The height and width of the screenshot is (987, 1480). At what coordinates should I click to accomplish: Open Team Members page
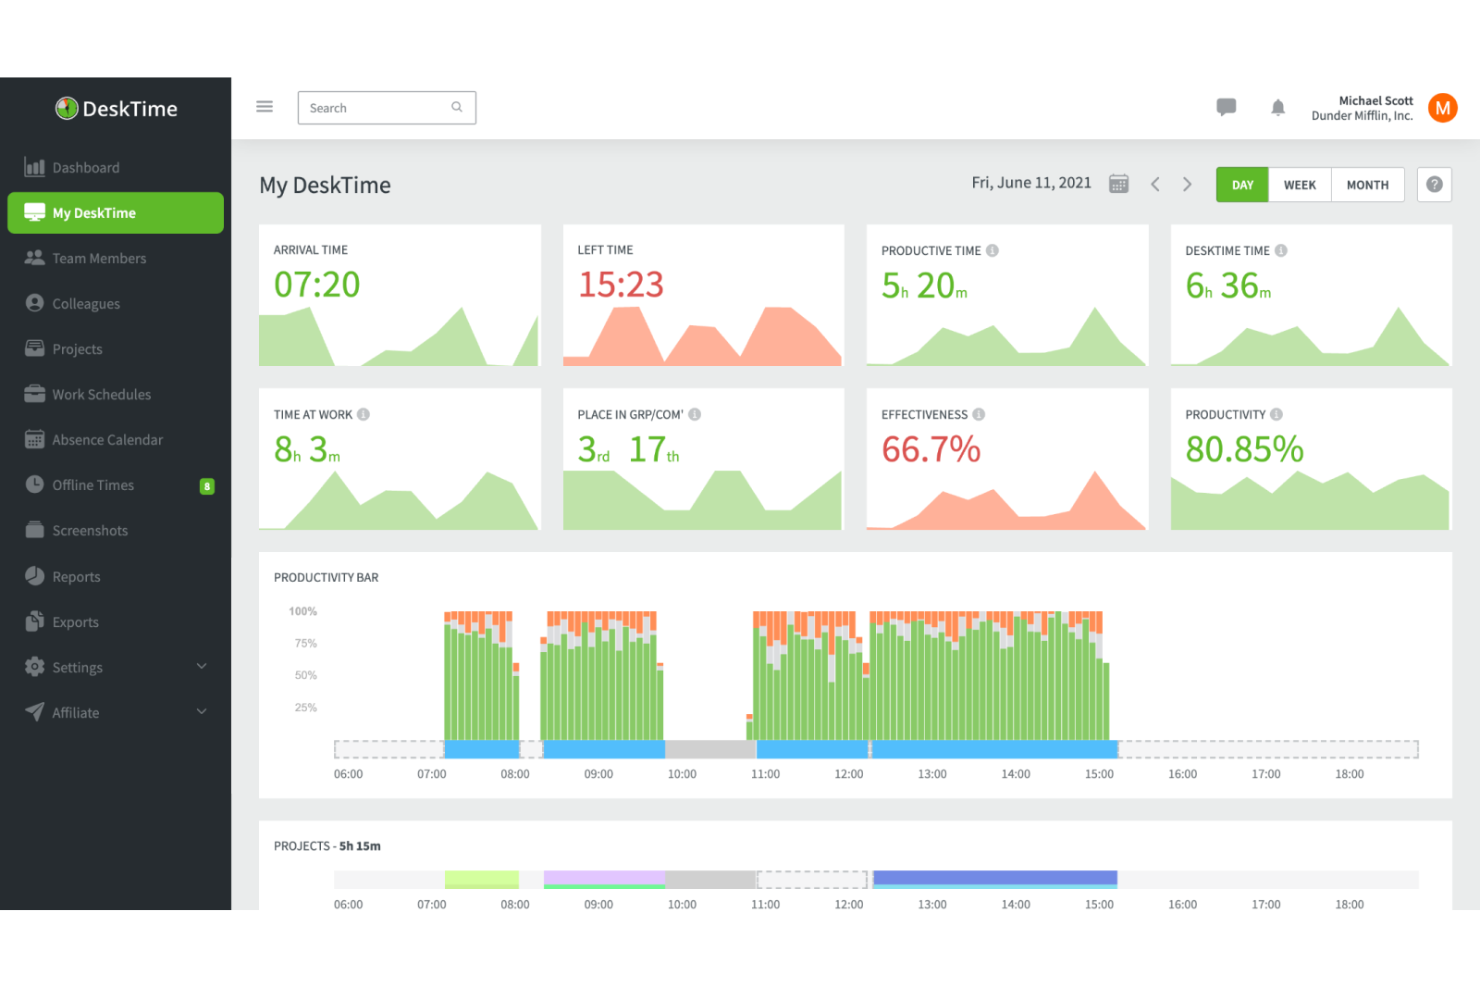(x=115, y=258)
